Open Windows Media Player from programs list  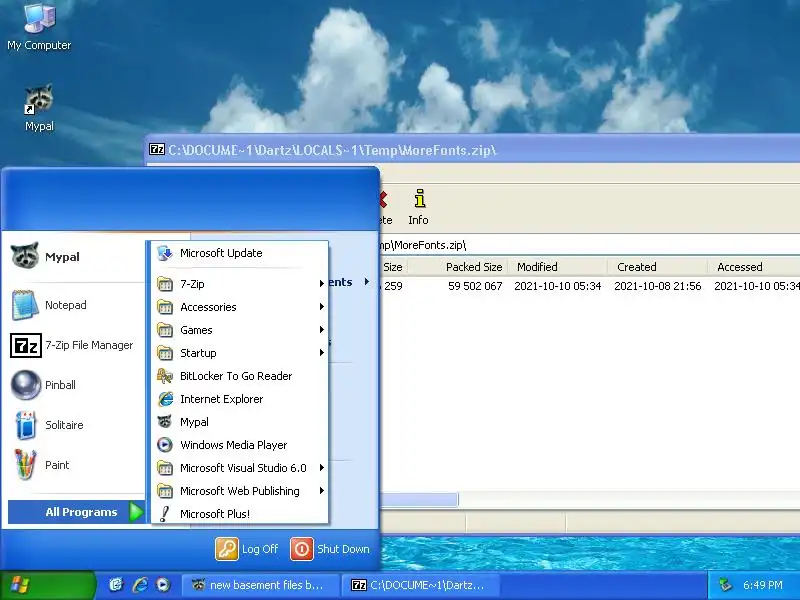tap(240, 445)
